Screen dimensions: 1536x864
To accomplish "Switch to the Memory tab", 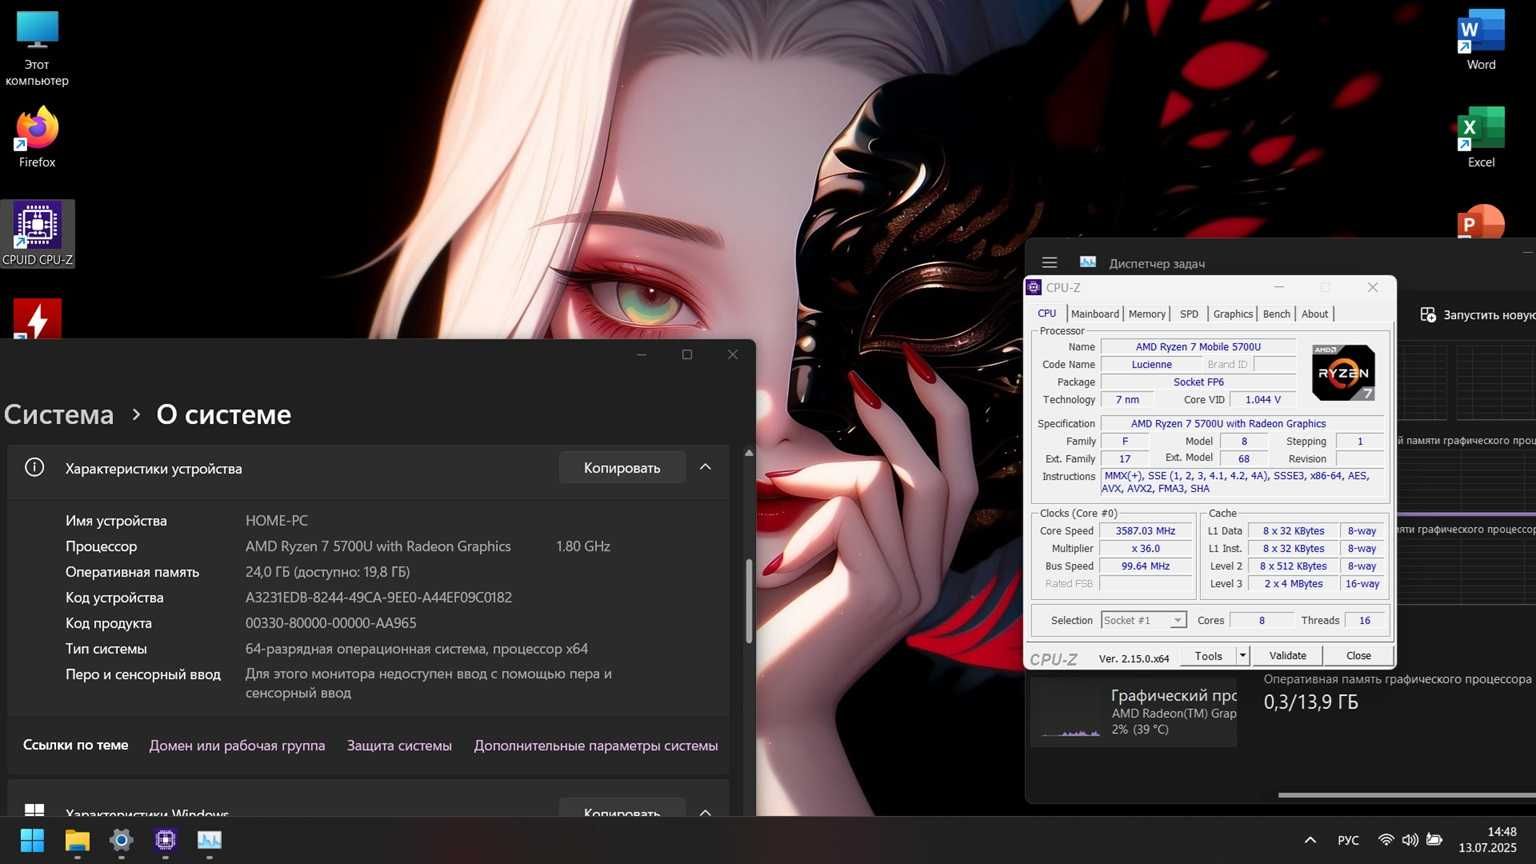I will click(1147, 314).
